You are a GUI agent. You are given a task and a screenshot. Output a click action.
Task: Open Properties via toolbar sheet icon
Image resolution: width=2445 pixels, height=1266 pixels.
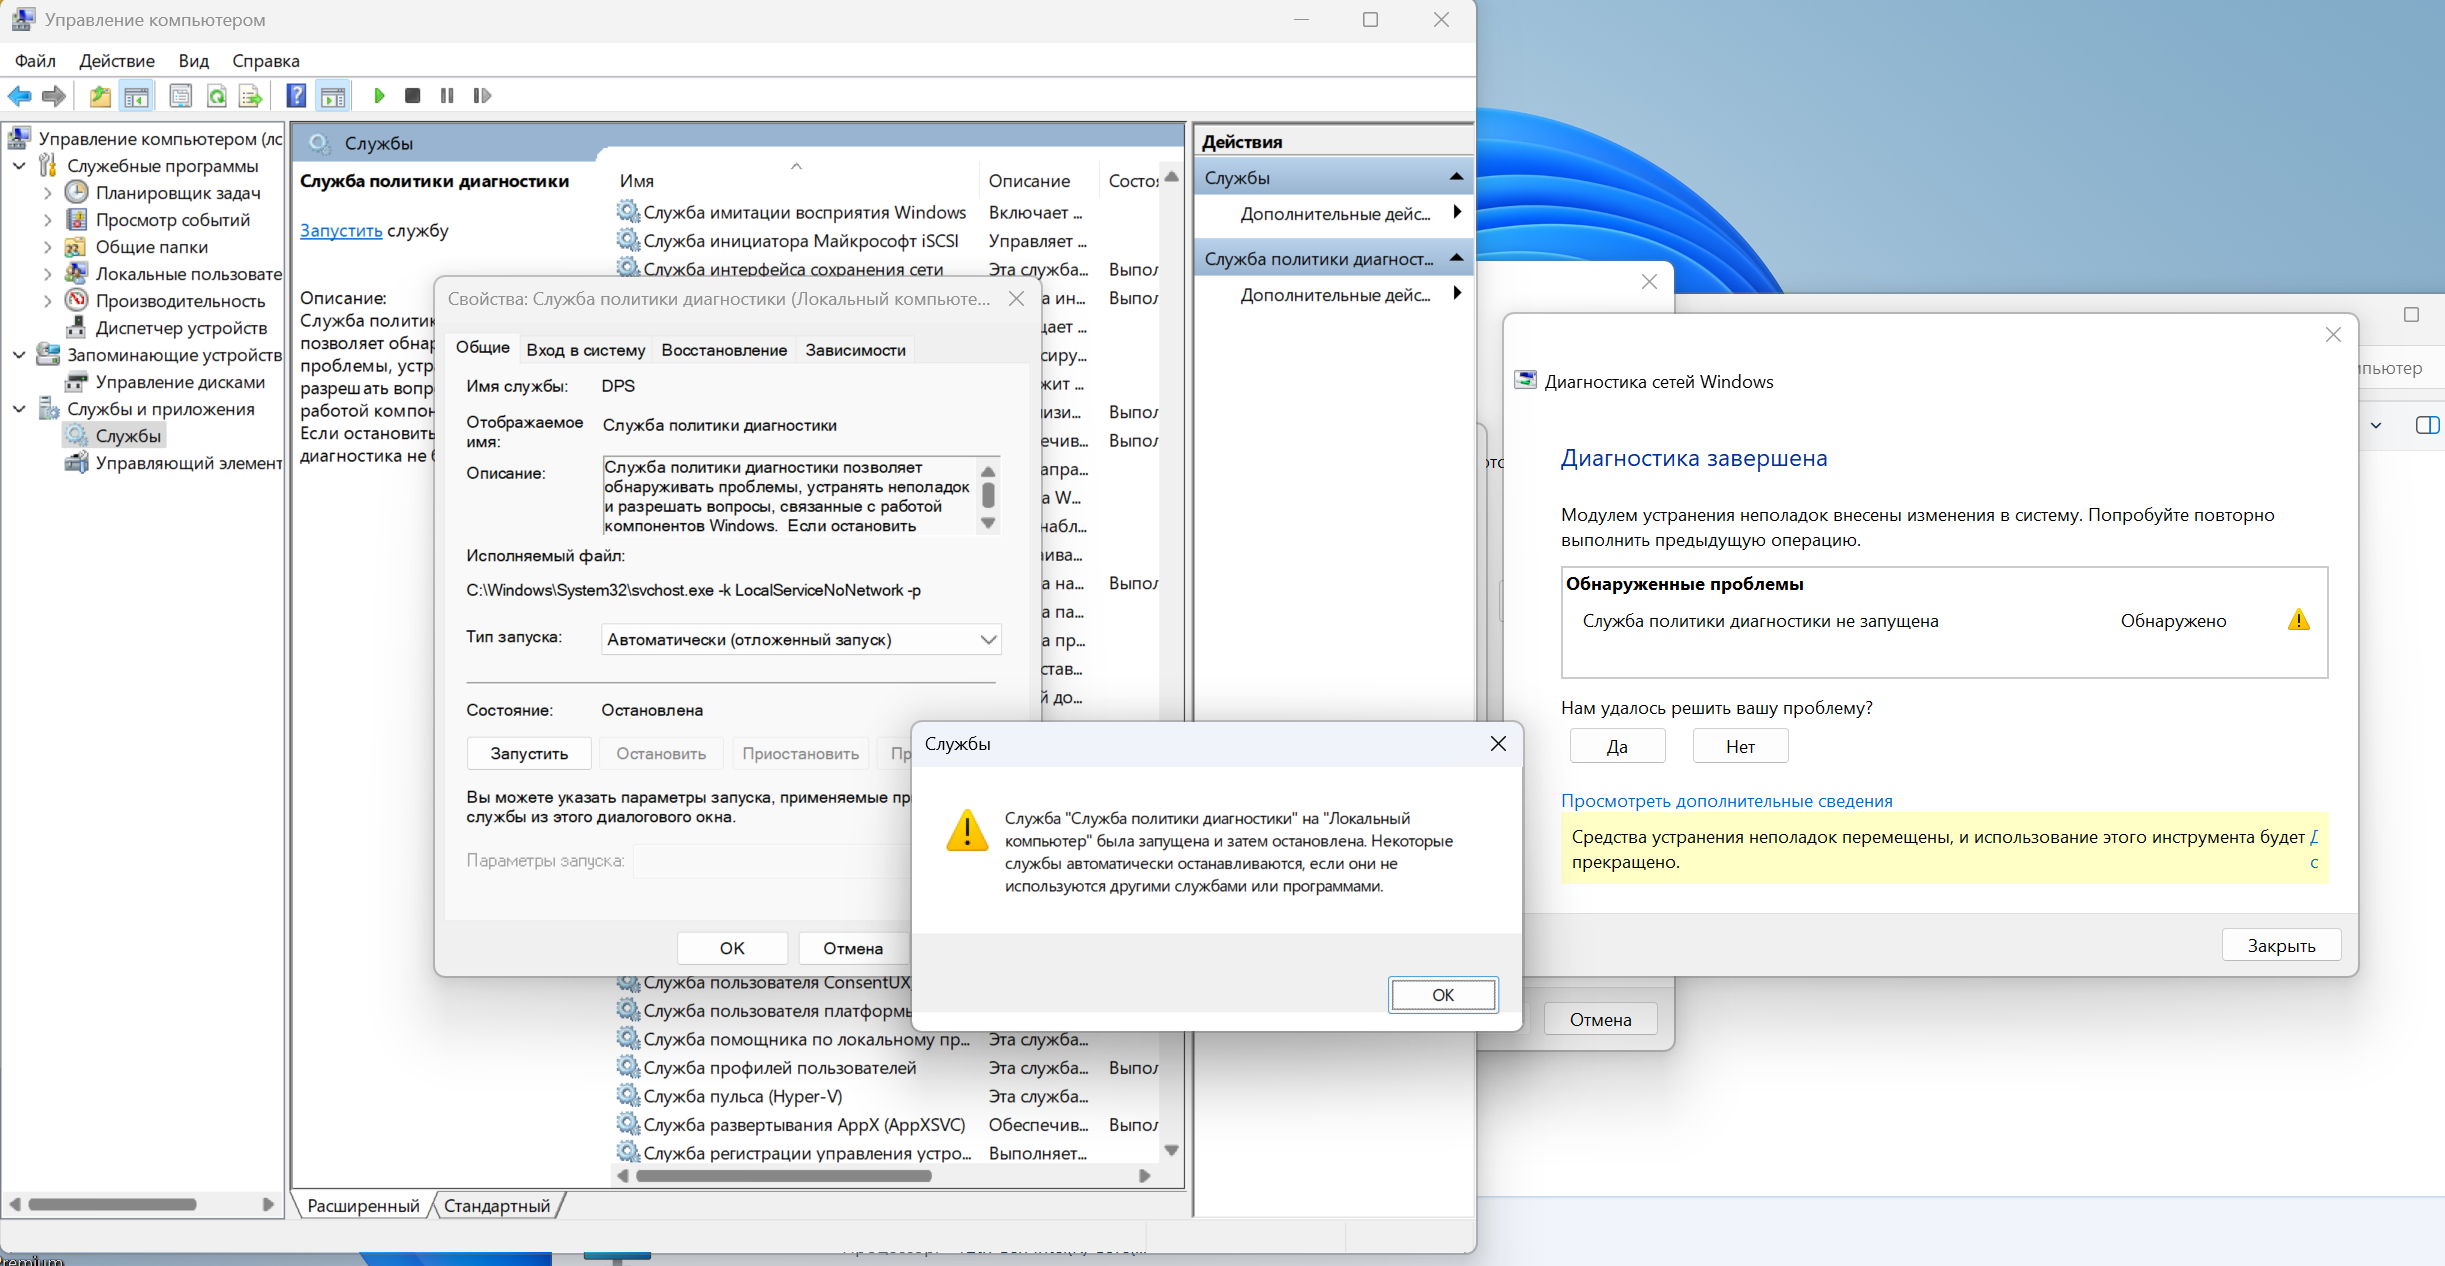(181, 96)
